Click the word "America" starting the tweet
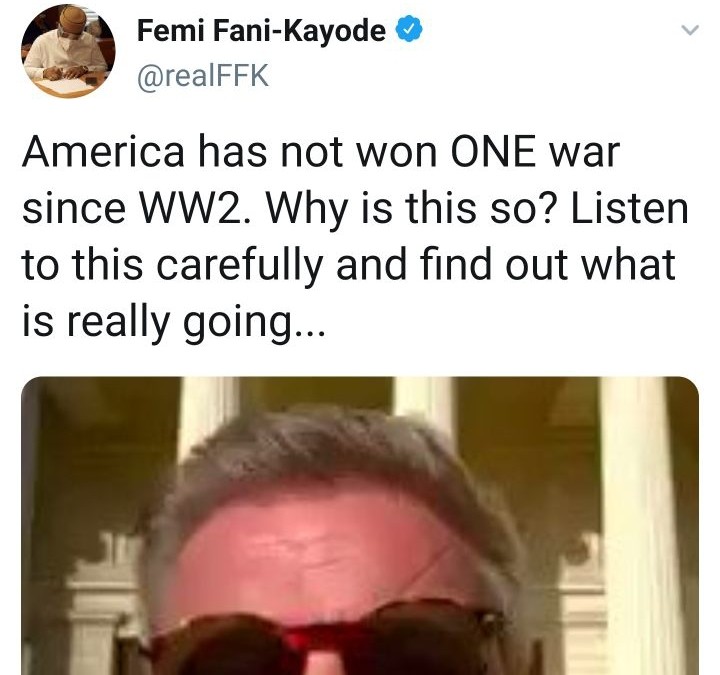 pos(103,152)
